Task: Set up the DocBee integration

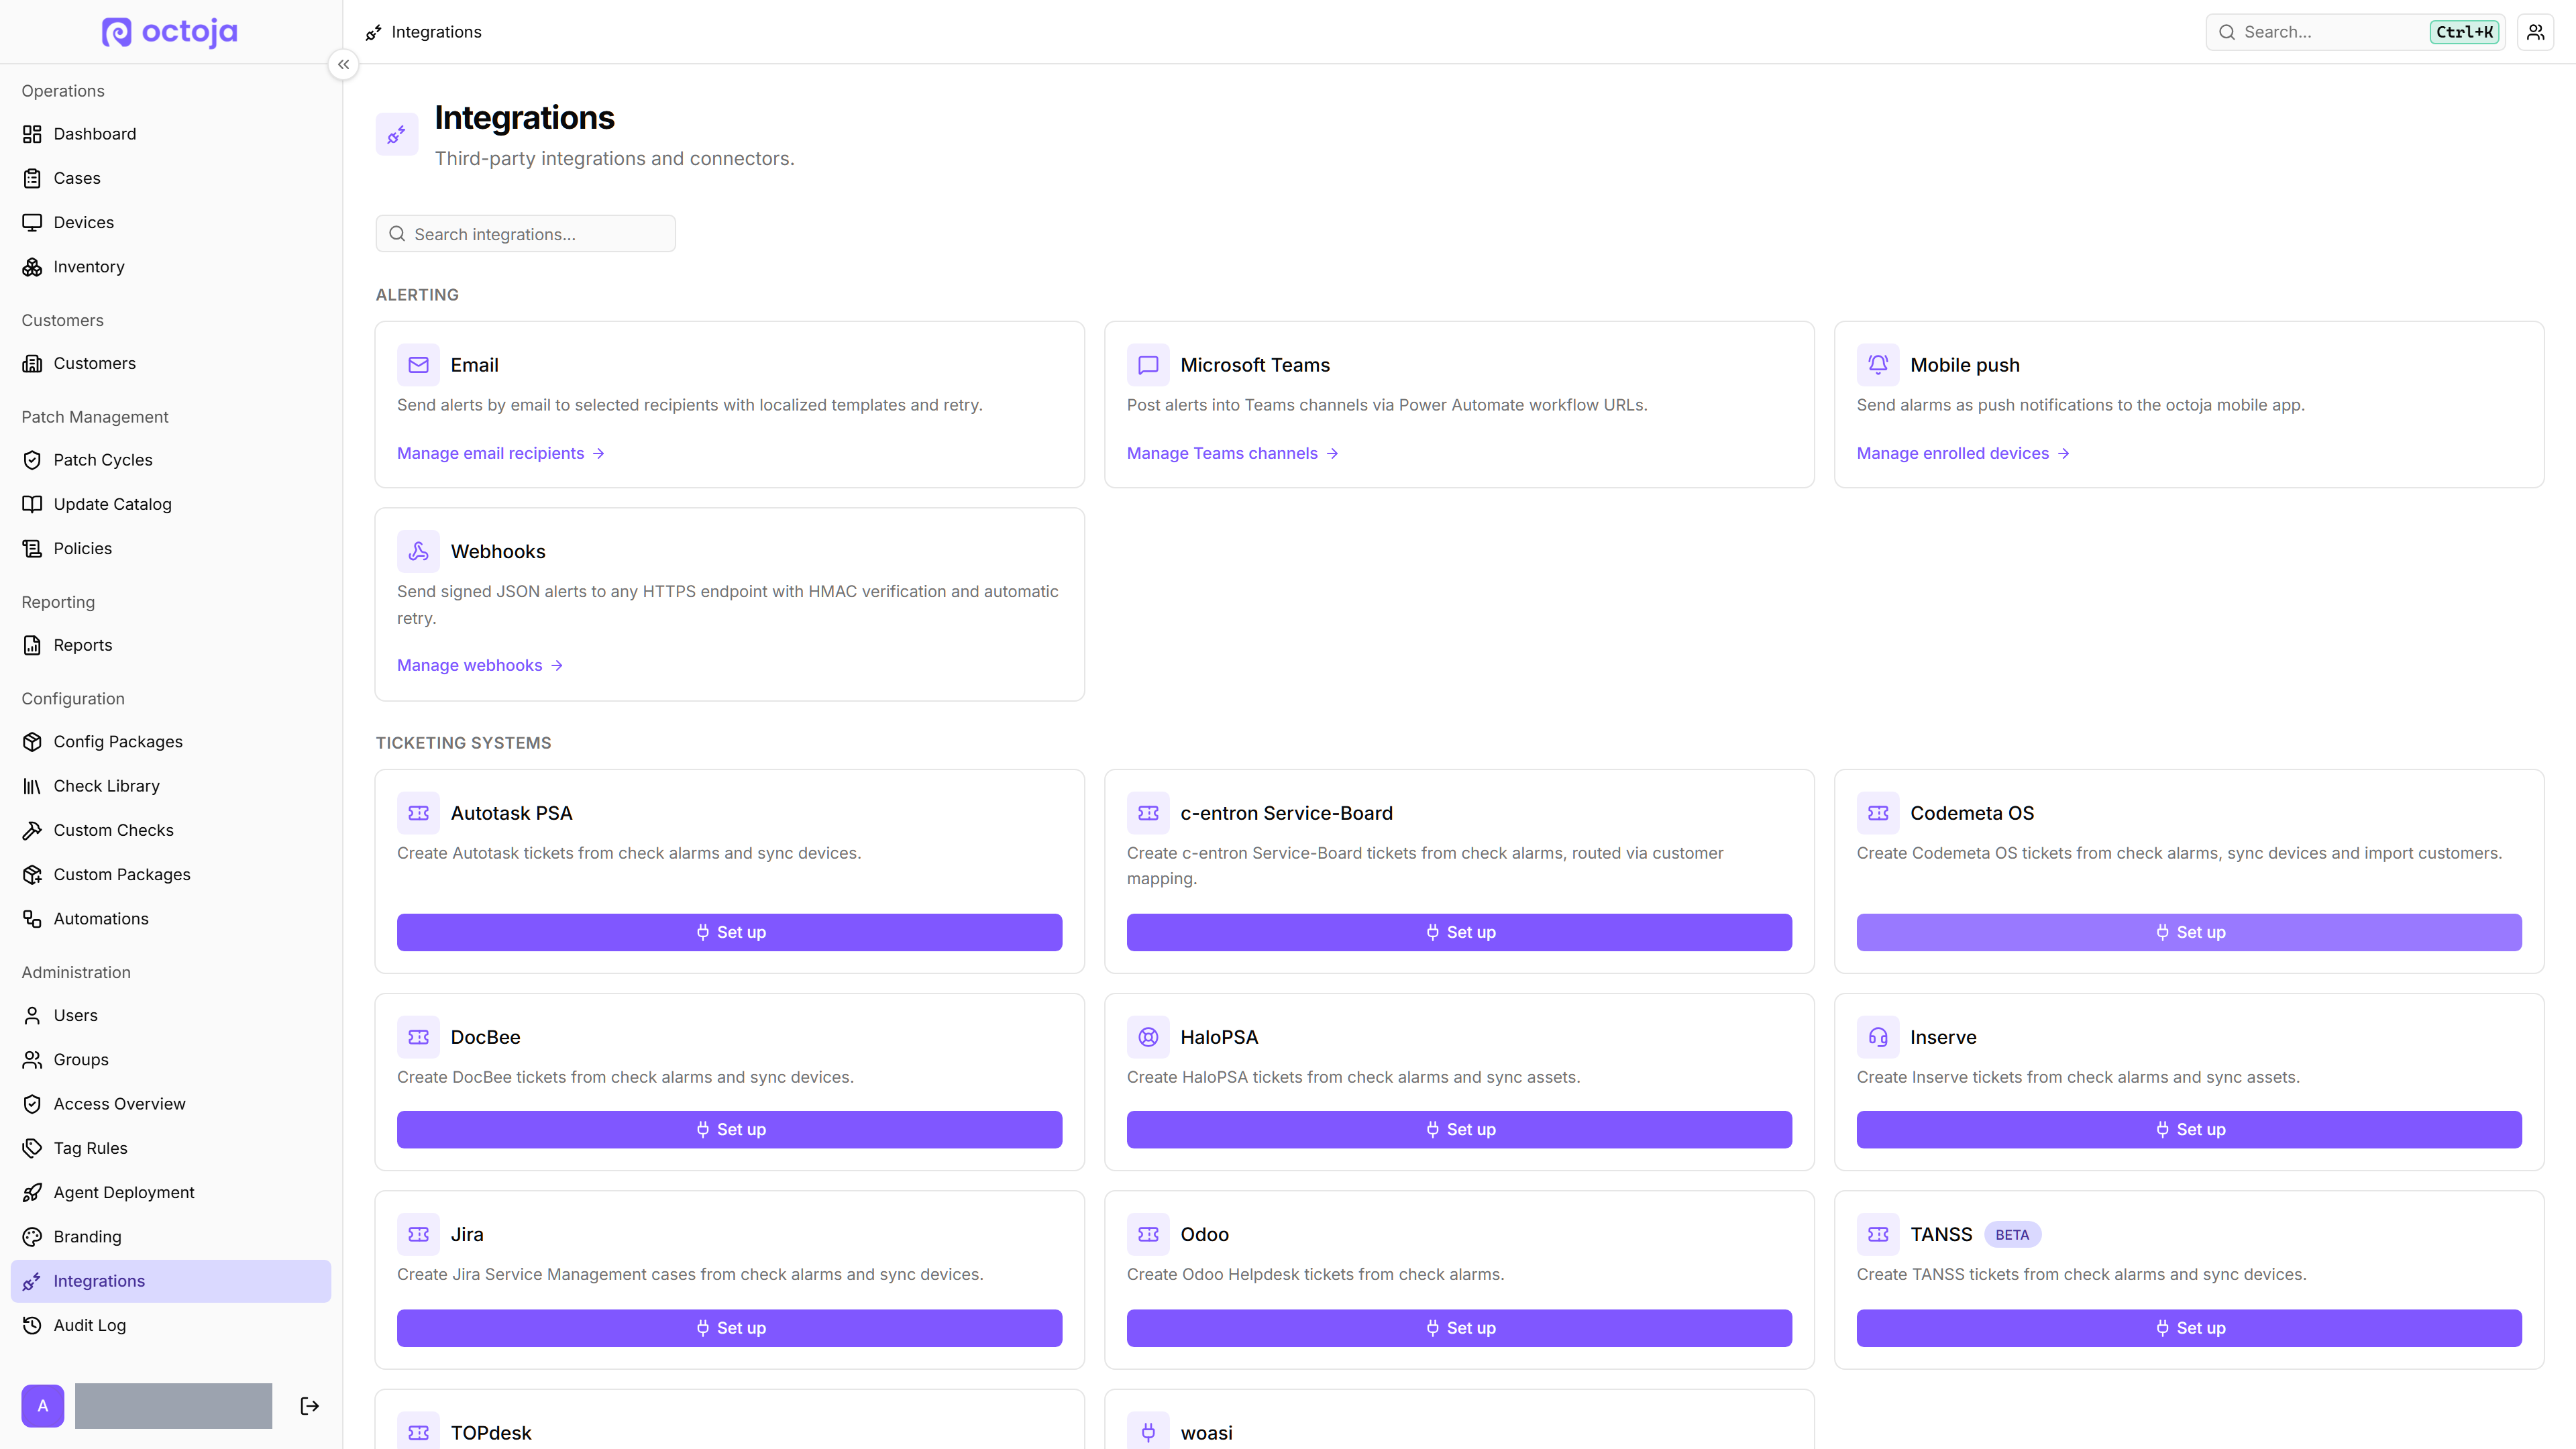Action: 730,1129
